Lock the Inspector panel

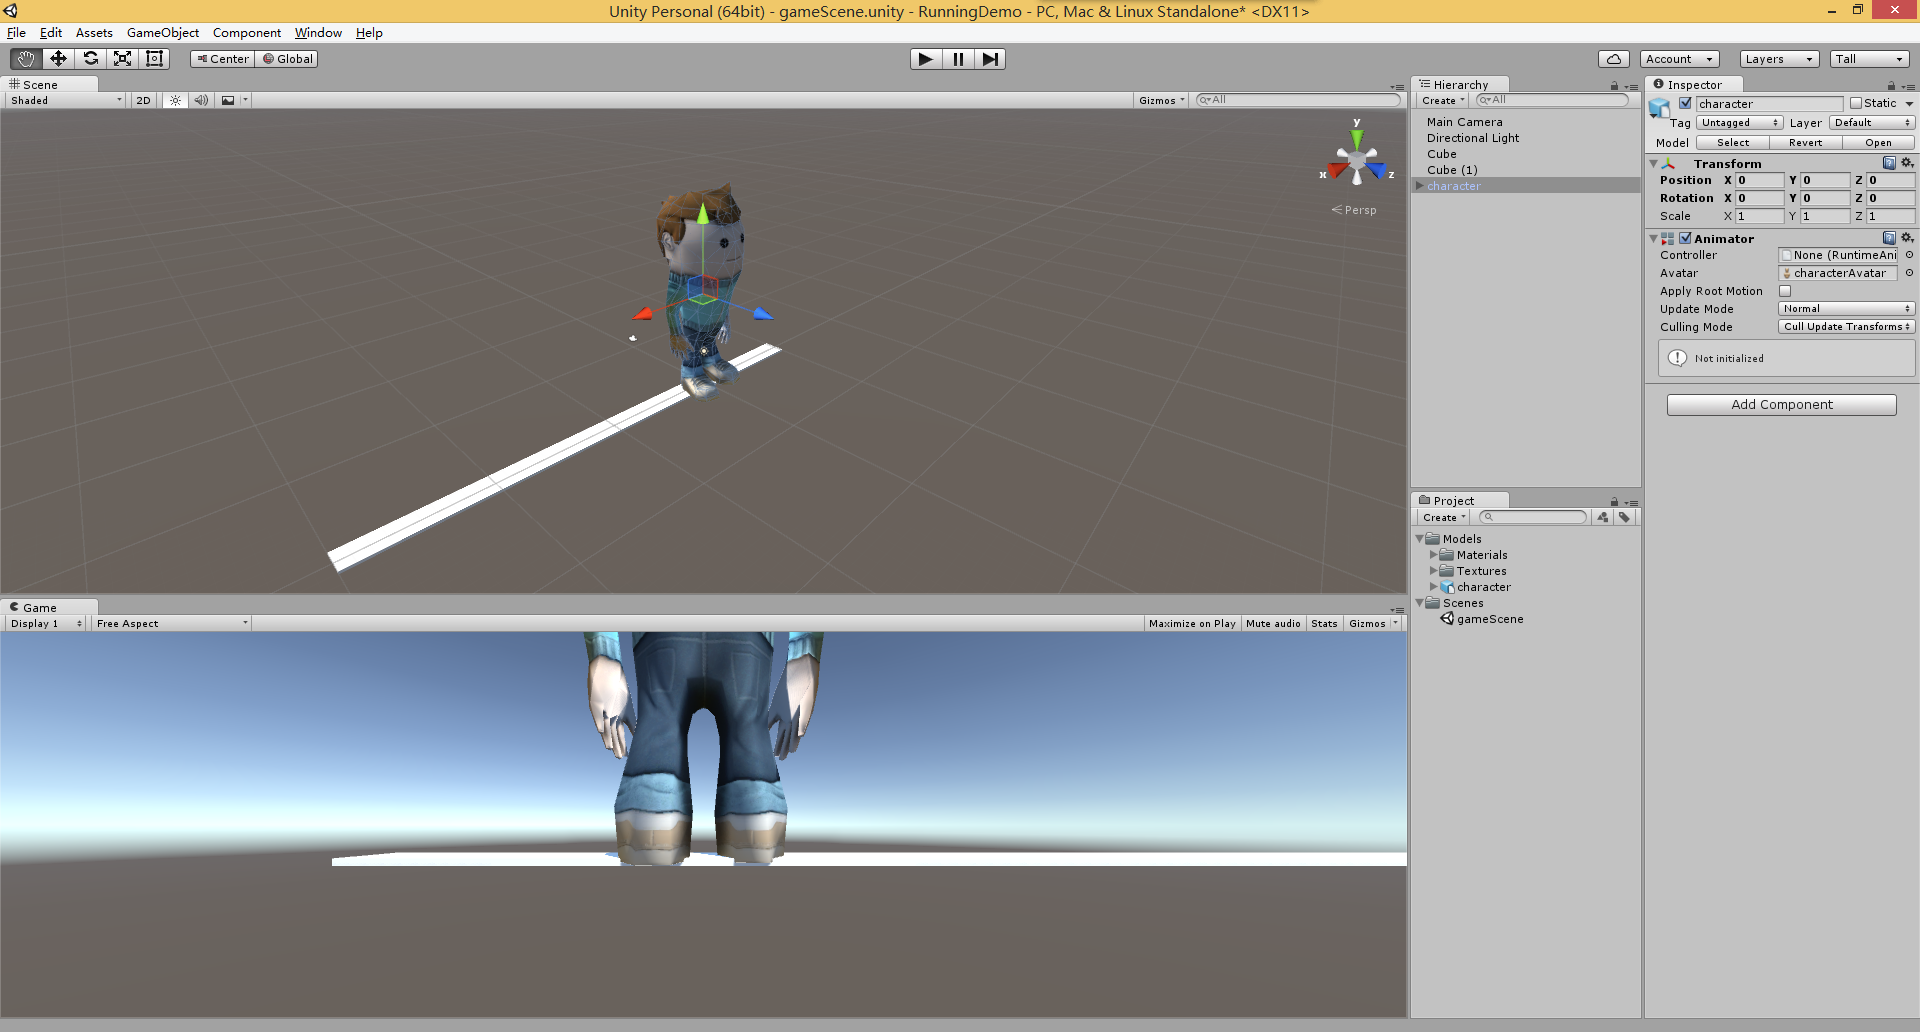tap(1891, 86)
